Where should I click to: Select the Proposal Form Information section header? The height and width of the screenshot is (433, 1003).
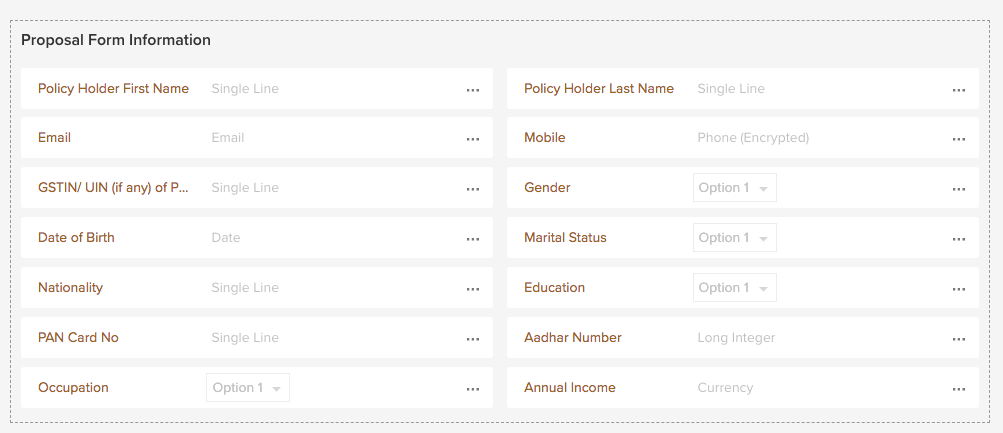coord(116,40)
